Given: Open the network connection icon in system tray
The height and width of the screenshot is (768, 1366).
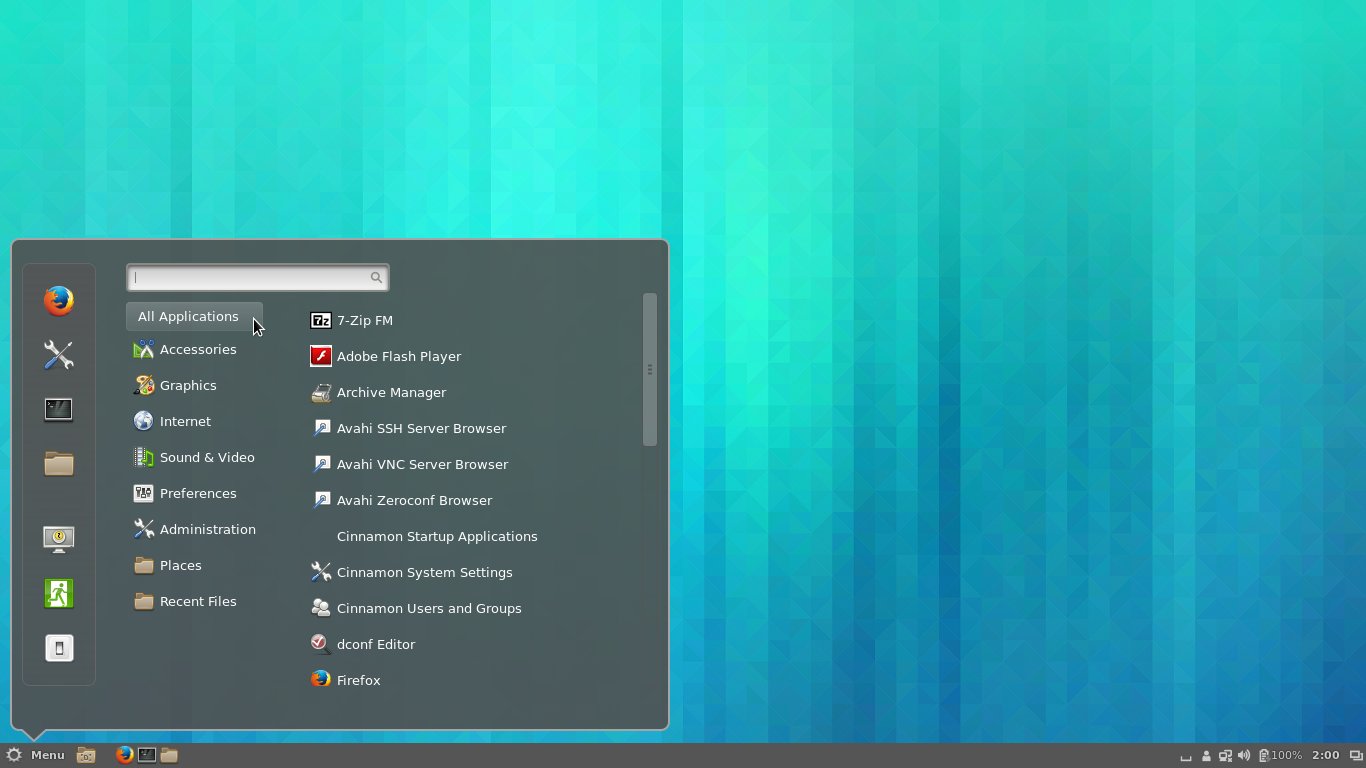Looking at the screenshot, I should click(1225, 756).
